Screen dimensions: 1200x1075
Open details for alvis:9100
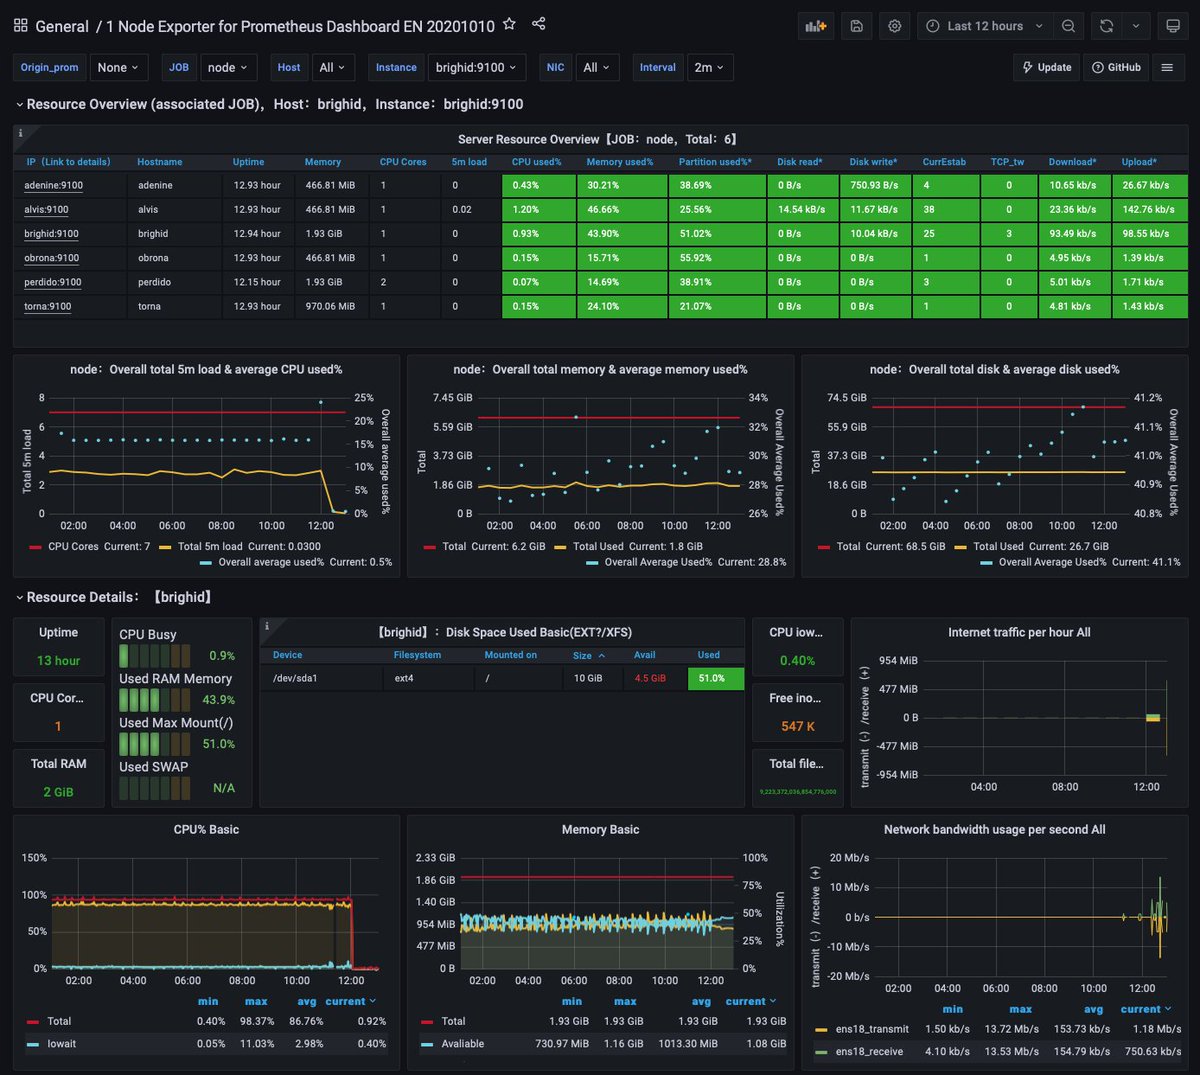click(46, 210)
